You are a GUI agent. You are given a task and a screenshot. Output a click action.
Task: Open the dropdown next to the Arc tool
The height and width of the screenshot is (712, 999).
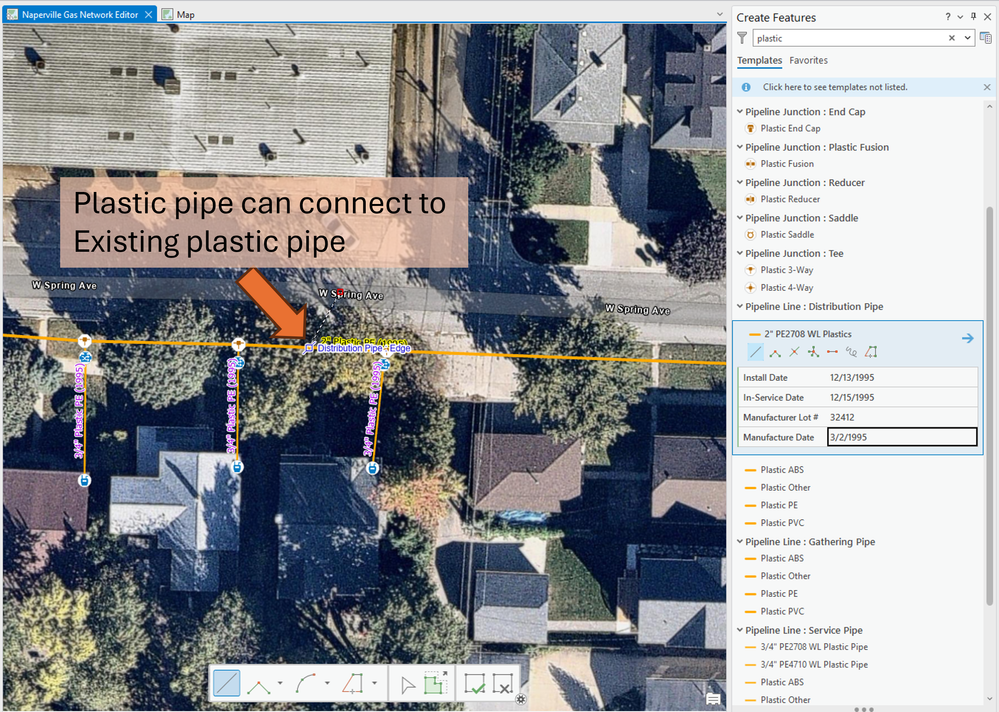tap(327, 683)
